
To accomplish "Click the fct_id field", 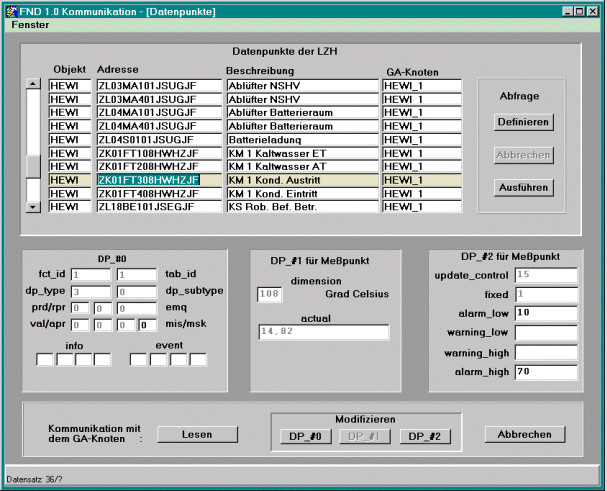I will (91, 275).
